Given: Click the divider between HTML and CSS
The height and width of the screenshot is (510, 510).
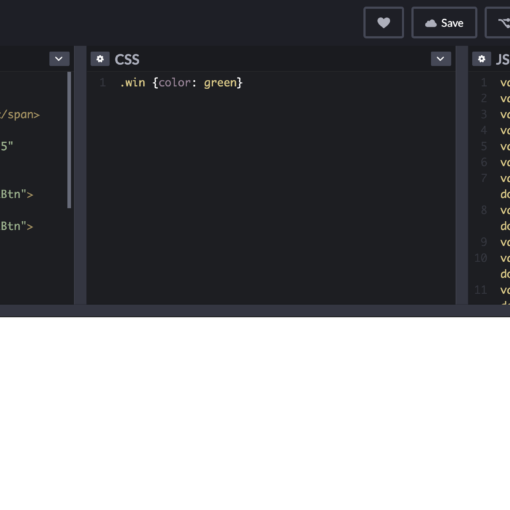Looking at the screenshot, I should (80, 175).
